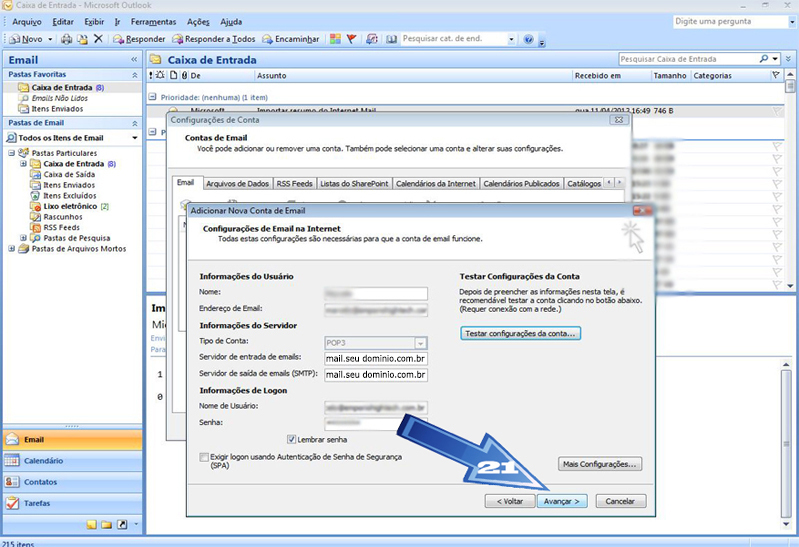This screenshot has width=799, height=547.
Task: Click the Responder reply button
Action: (139, 39)
